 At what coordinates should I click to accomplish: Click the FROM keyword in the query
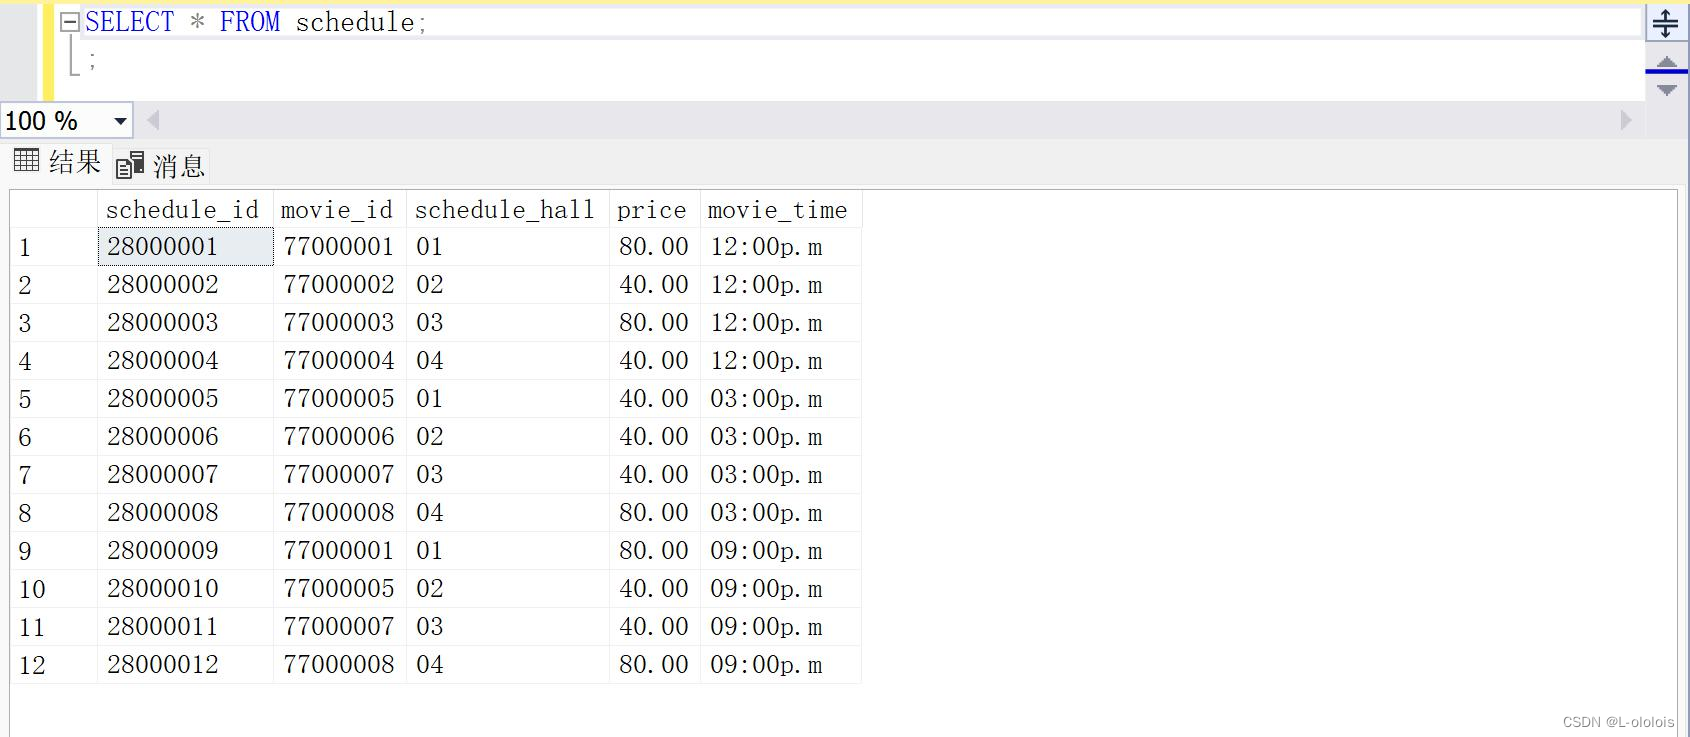coord(250,22)
